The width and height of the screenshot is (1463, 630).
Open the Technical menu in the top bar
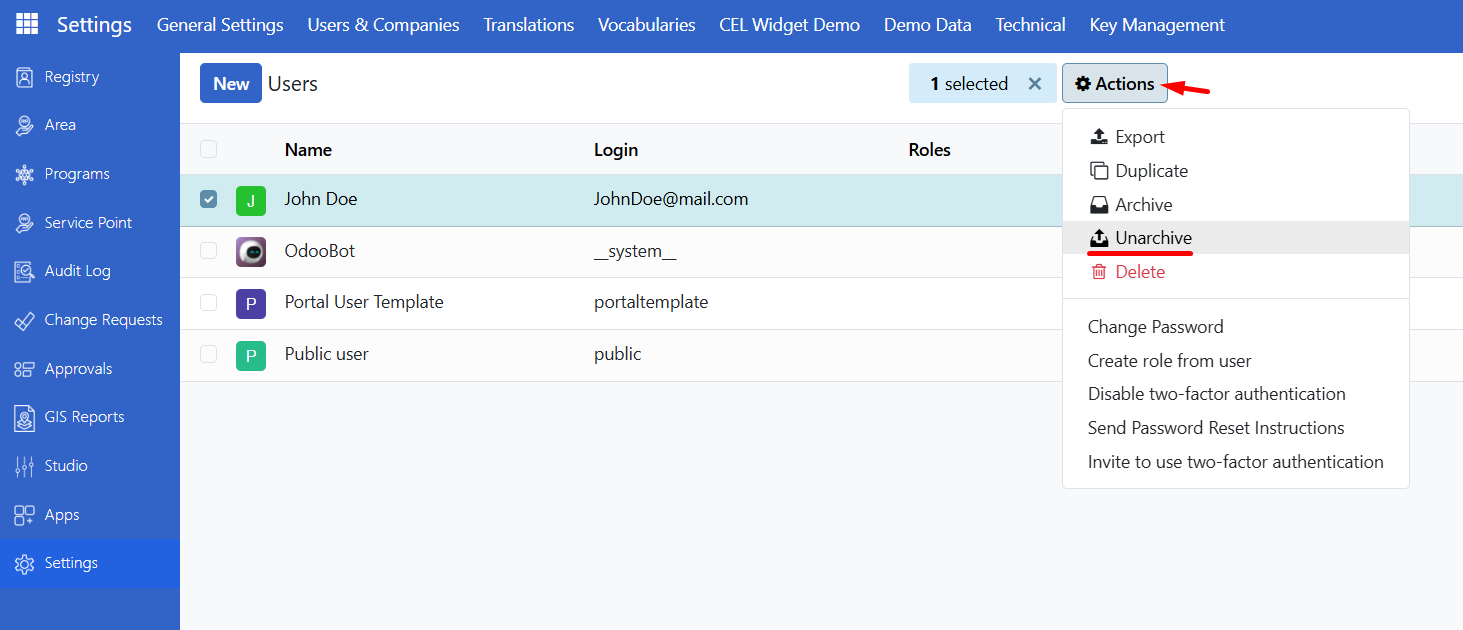[x=1030, y=24]
